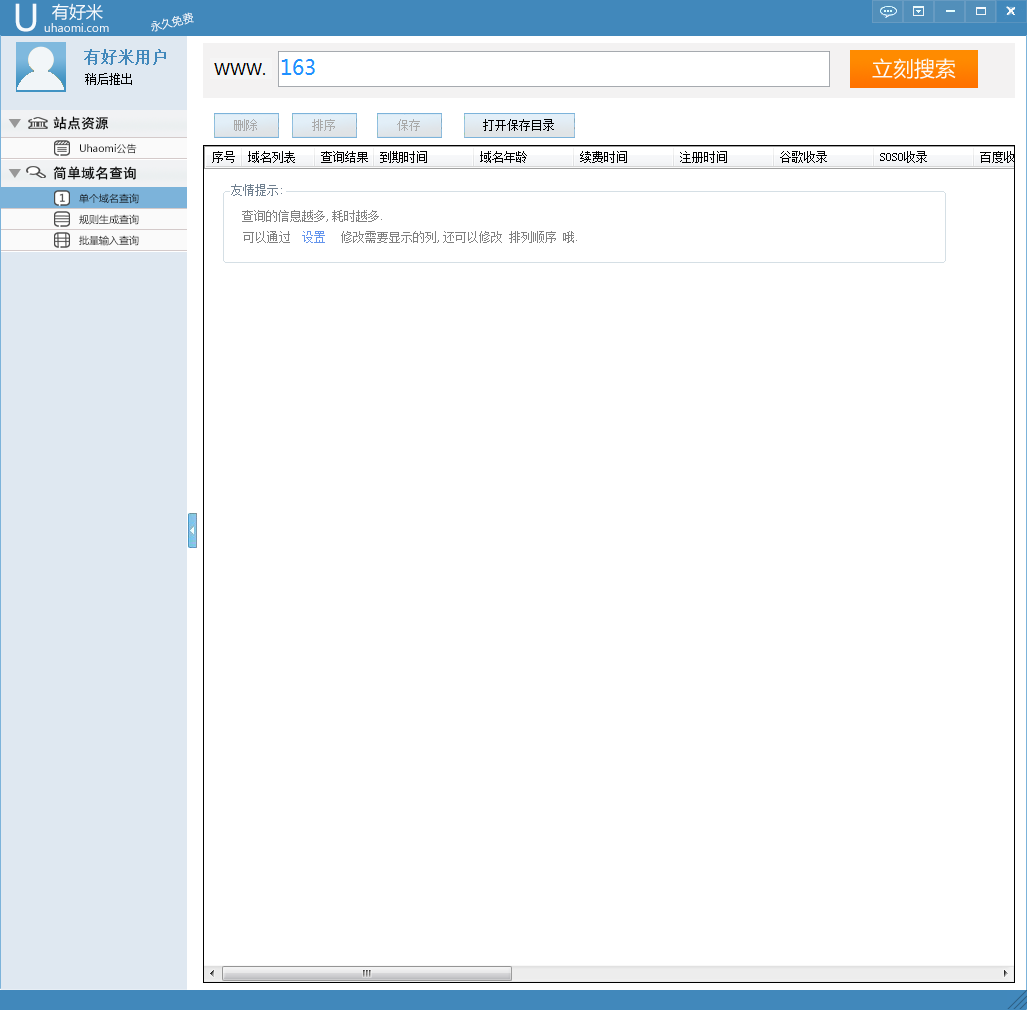Click 打开保存目录 button
Viewport: 1027px width, 1010px height.
pyautogui.click(x=519, y=125)
